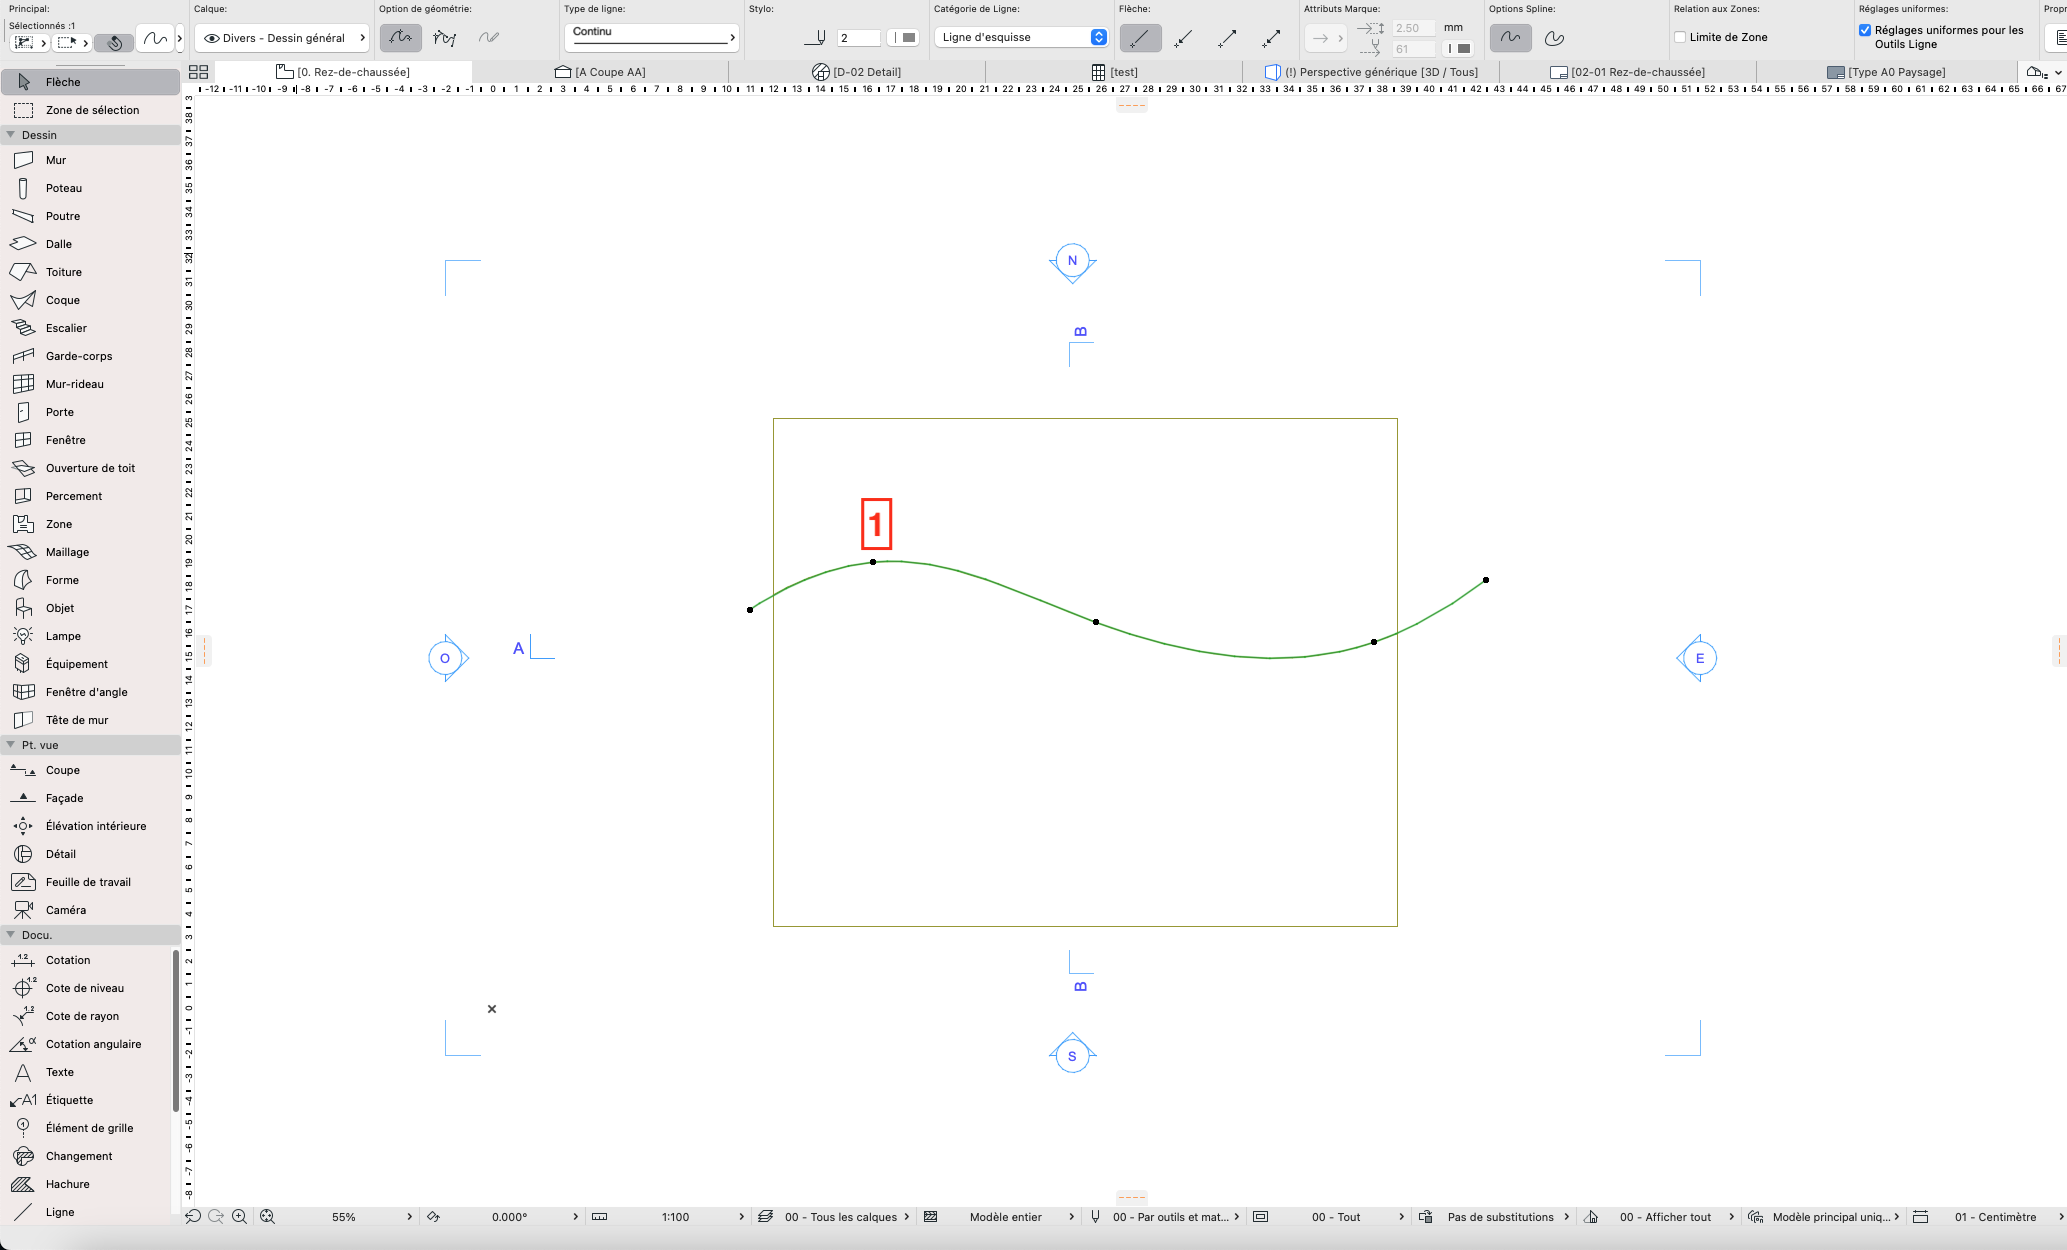Switch to the 0. Rez-de-chaussée tab
Image resolution: width=2067 pixels, height=1250 pixels.
[343, 72]
